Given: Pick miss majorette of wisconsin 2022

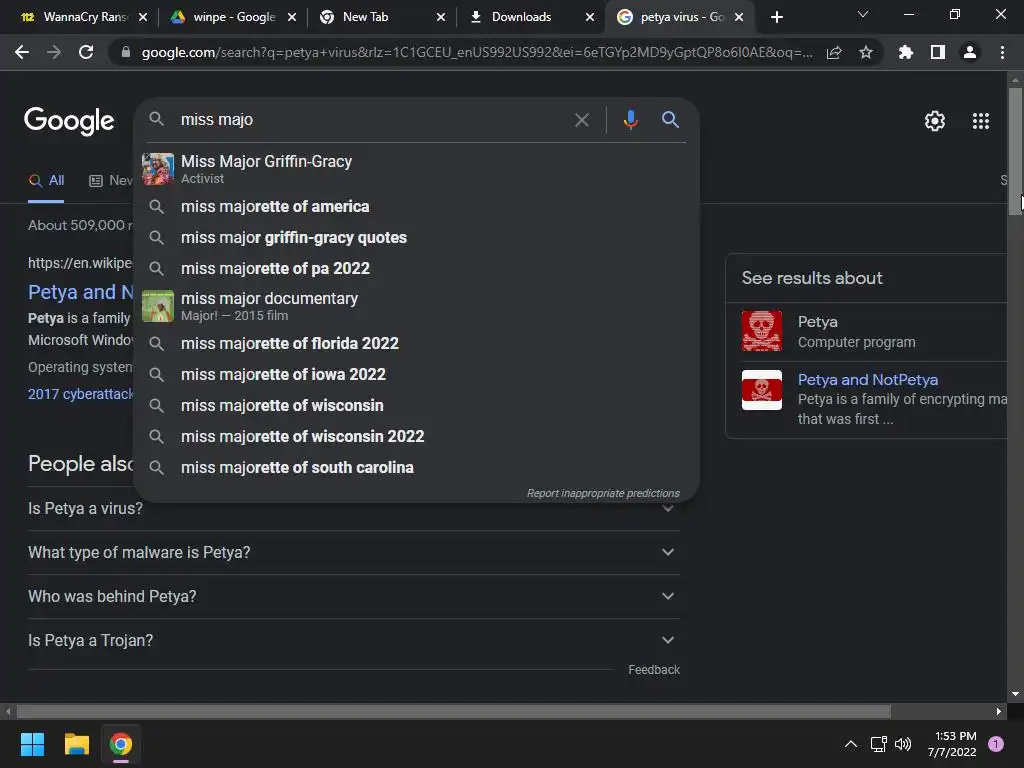Looking at the screenshot, I should (x=416, y=436).
